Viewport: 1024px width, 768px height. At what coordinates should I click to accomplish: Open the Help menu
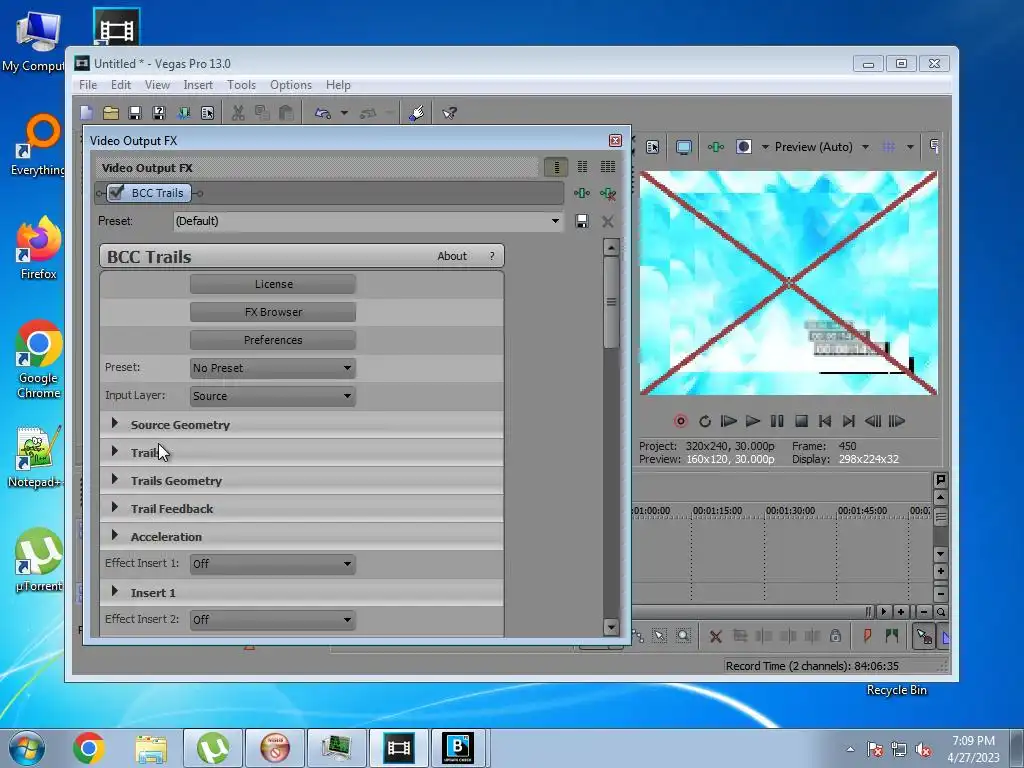click(338, 85)
